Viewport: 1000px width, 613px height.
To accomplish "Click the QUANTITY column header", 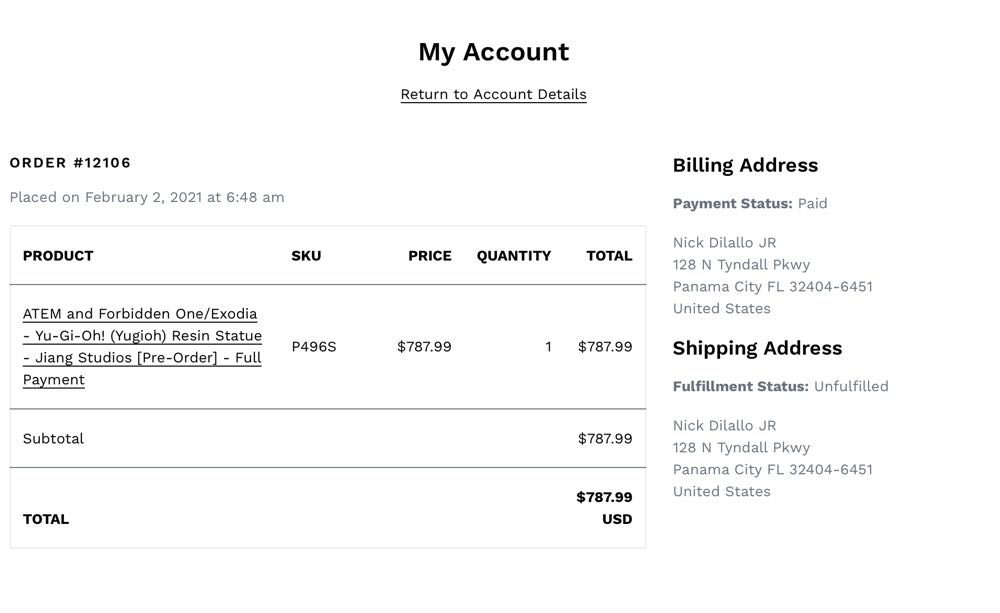I will 513,256.
